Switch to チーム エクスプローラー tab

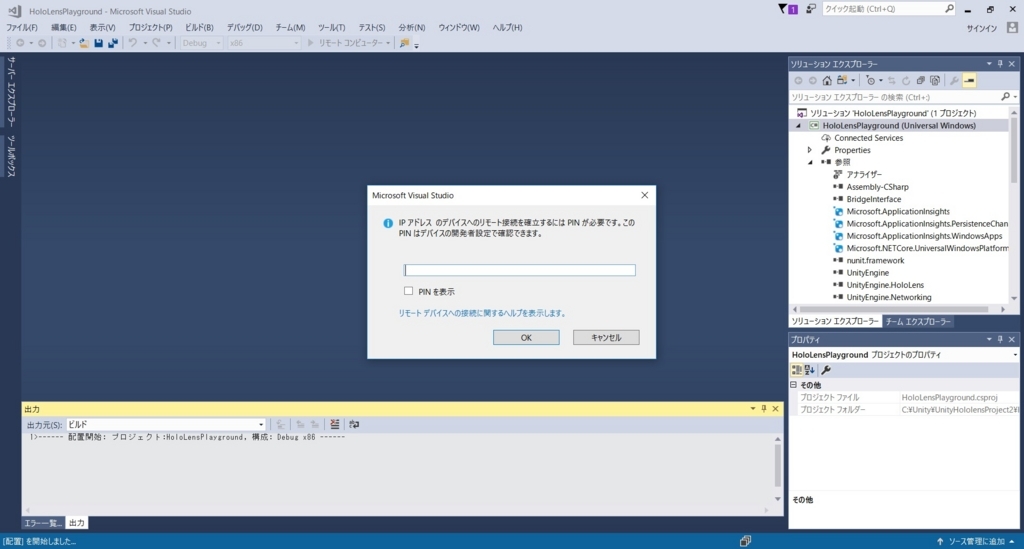(x=918, y=322)
